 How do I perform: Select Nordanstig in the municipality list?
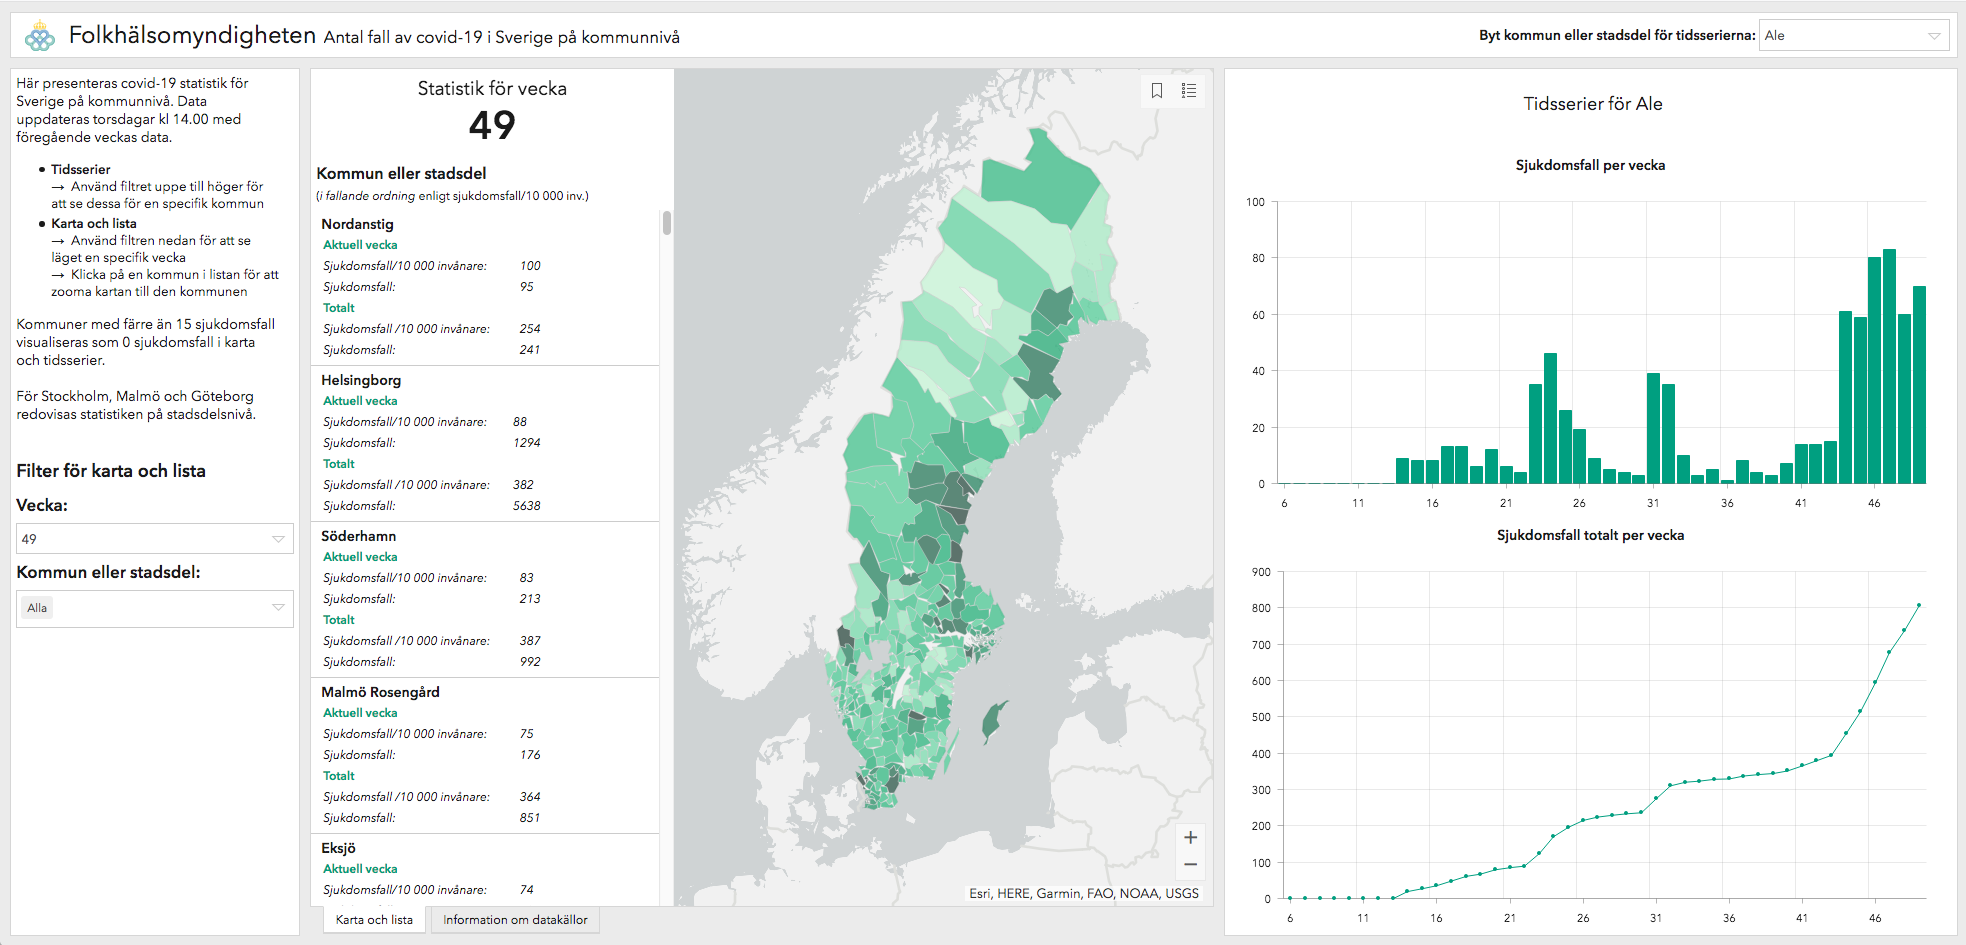click(x=357, y=224)
